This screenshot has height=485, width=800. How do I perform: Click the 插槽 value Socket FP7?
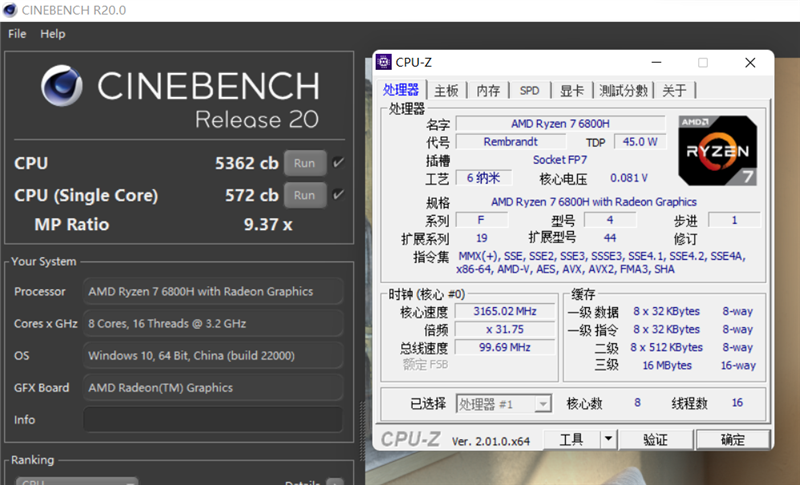tap(560, 160)
